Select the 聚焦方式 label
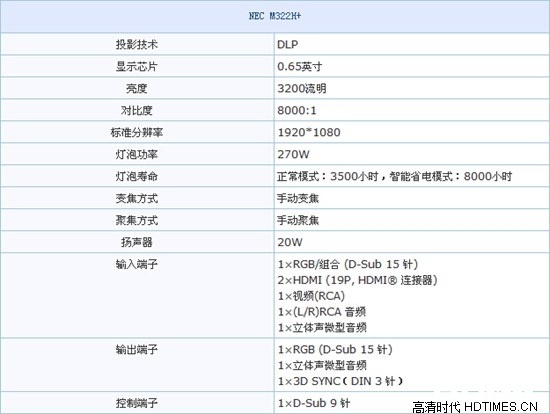The image size is (550, 414). point(136,220)
